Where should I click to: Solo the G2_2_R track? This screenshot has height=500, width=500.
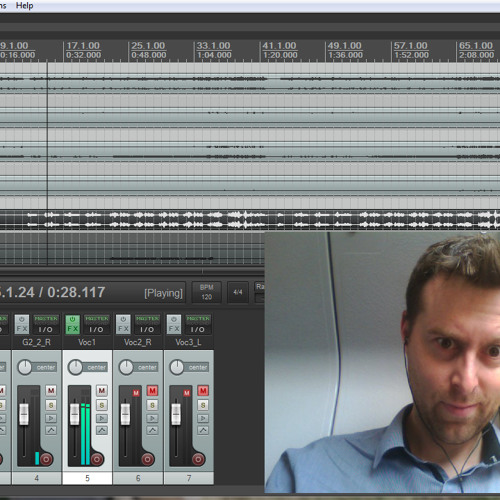coord(51,405)
